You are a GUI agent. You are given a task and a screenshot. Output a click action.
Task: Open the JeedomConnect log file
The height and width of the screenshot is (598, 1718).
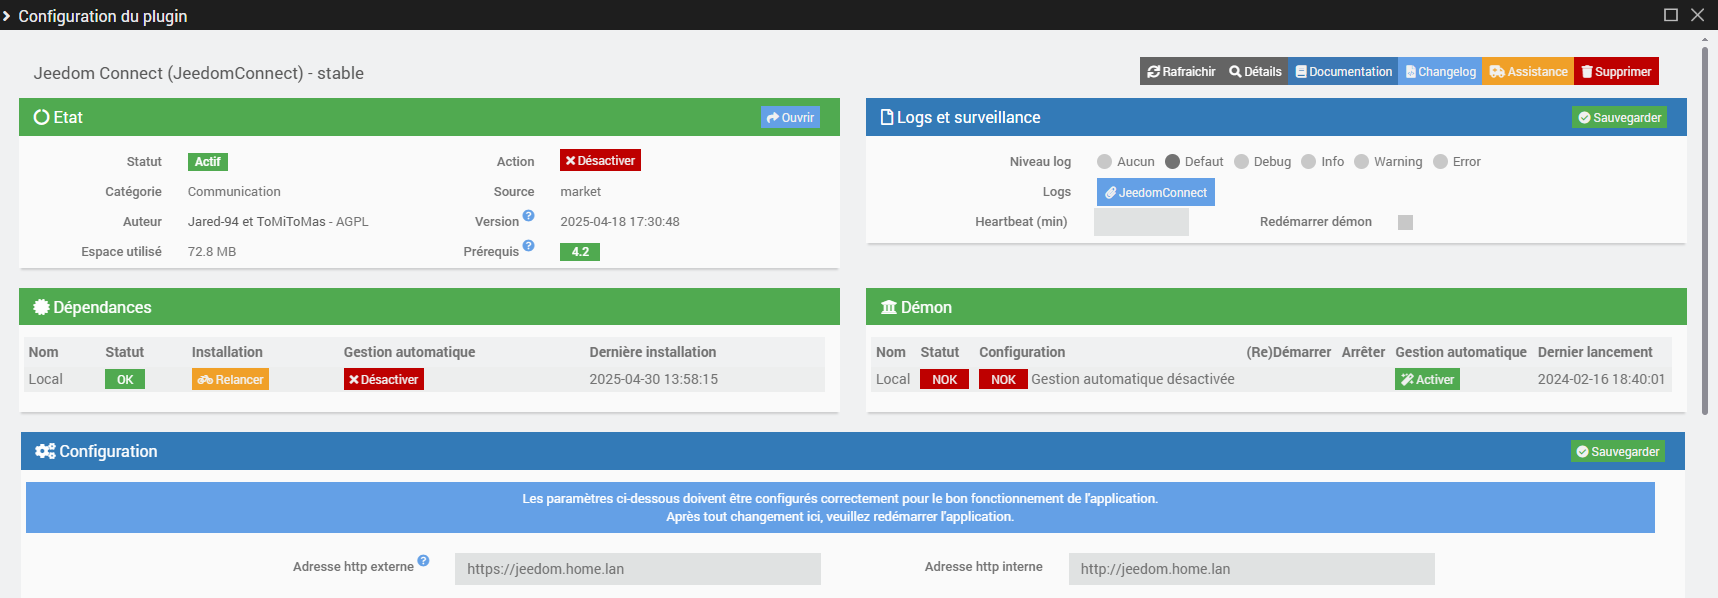coord(1155,192)
